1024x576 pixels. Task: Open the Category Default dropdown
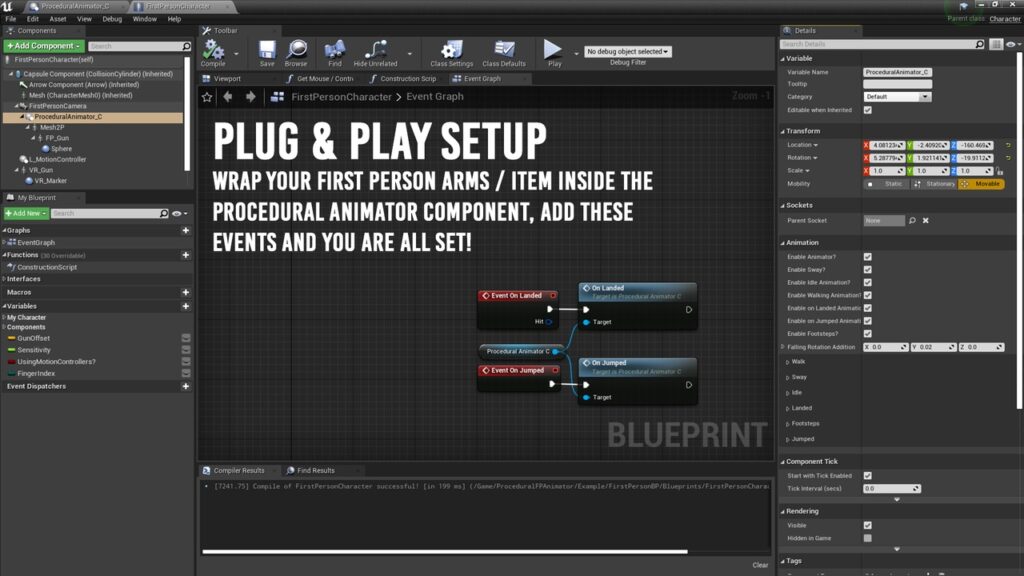pos(898,97)
